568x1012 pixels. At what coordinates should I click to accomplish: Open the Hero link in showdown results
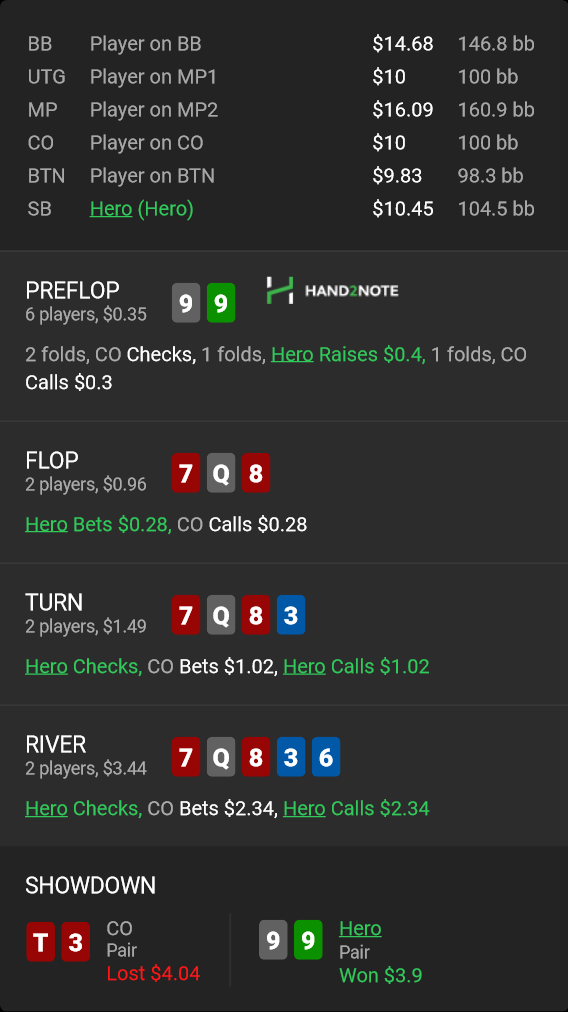point(360,929)
